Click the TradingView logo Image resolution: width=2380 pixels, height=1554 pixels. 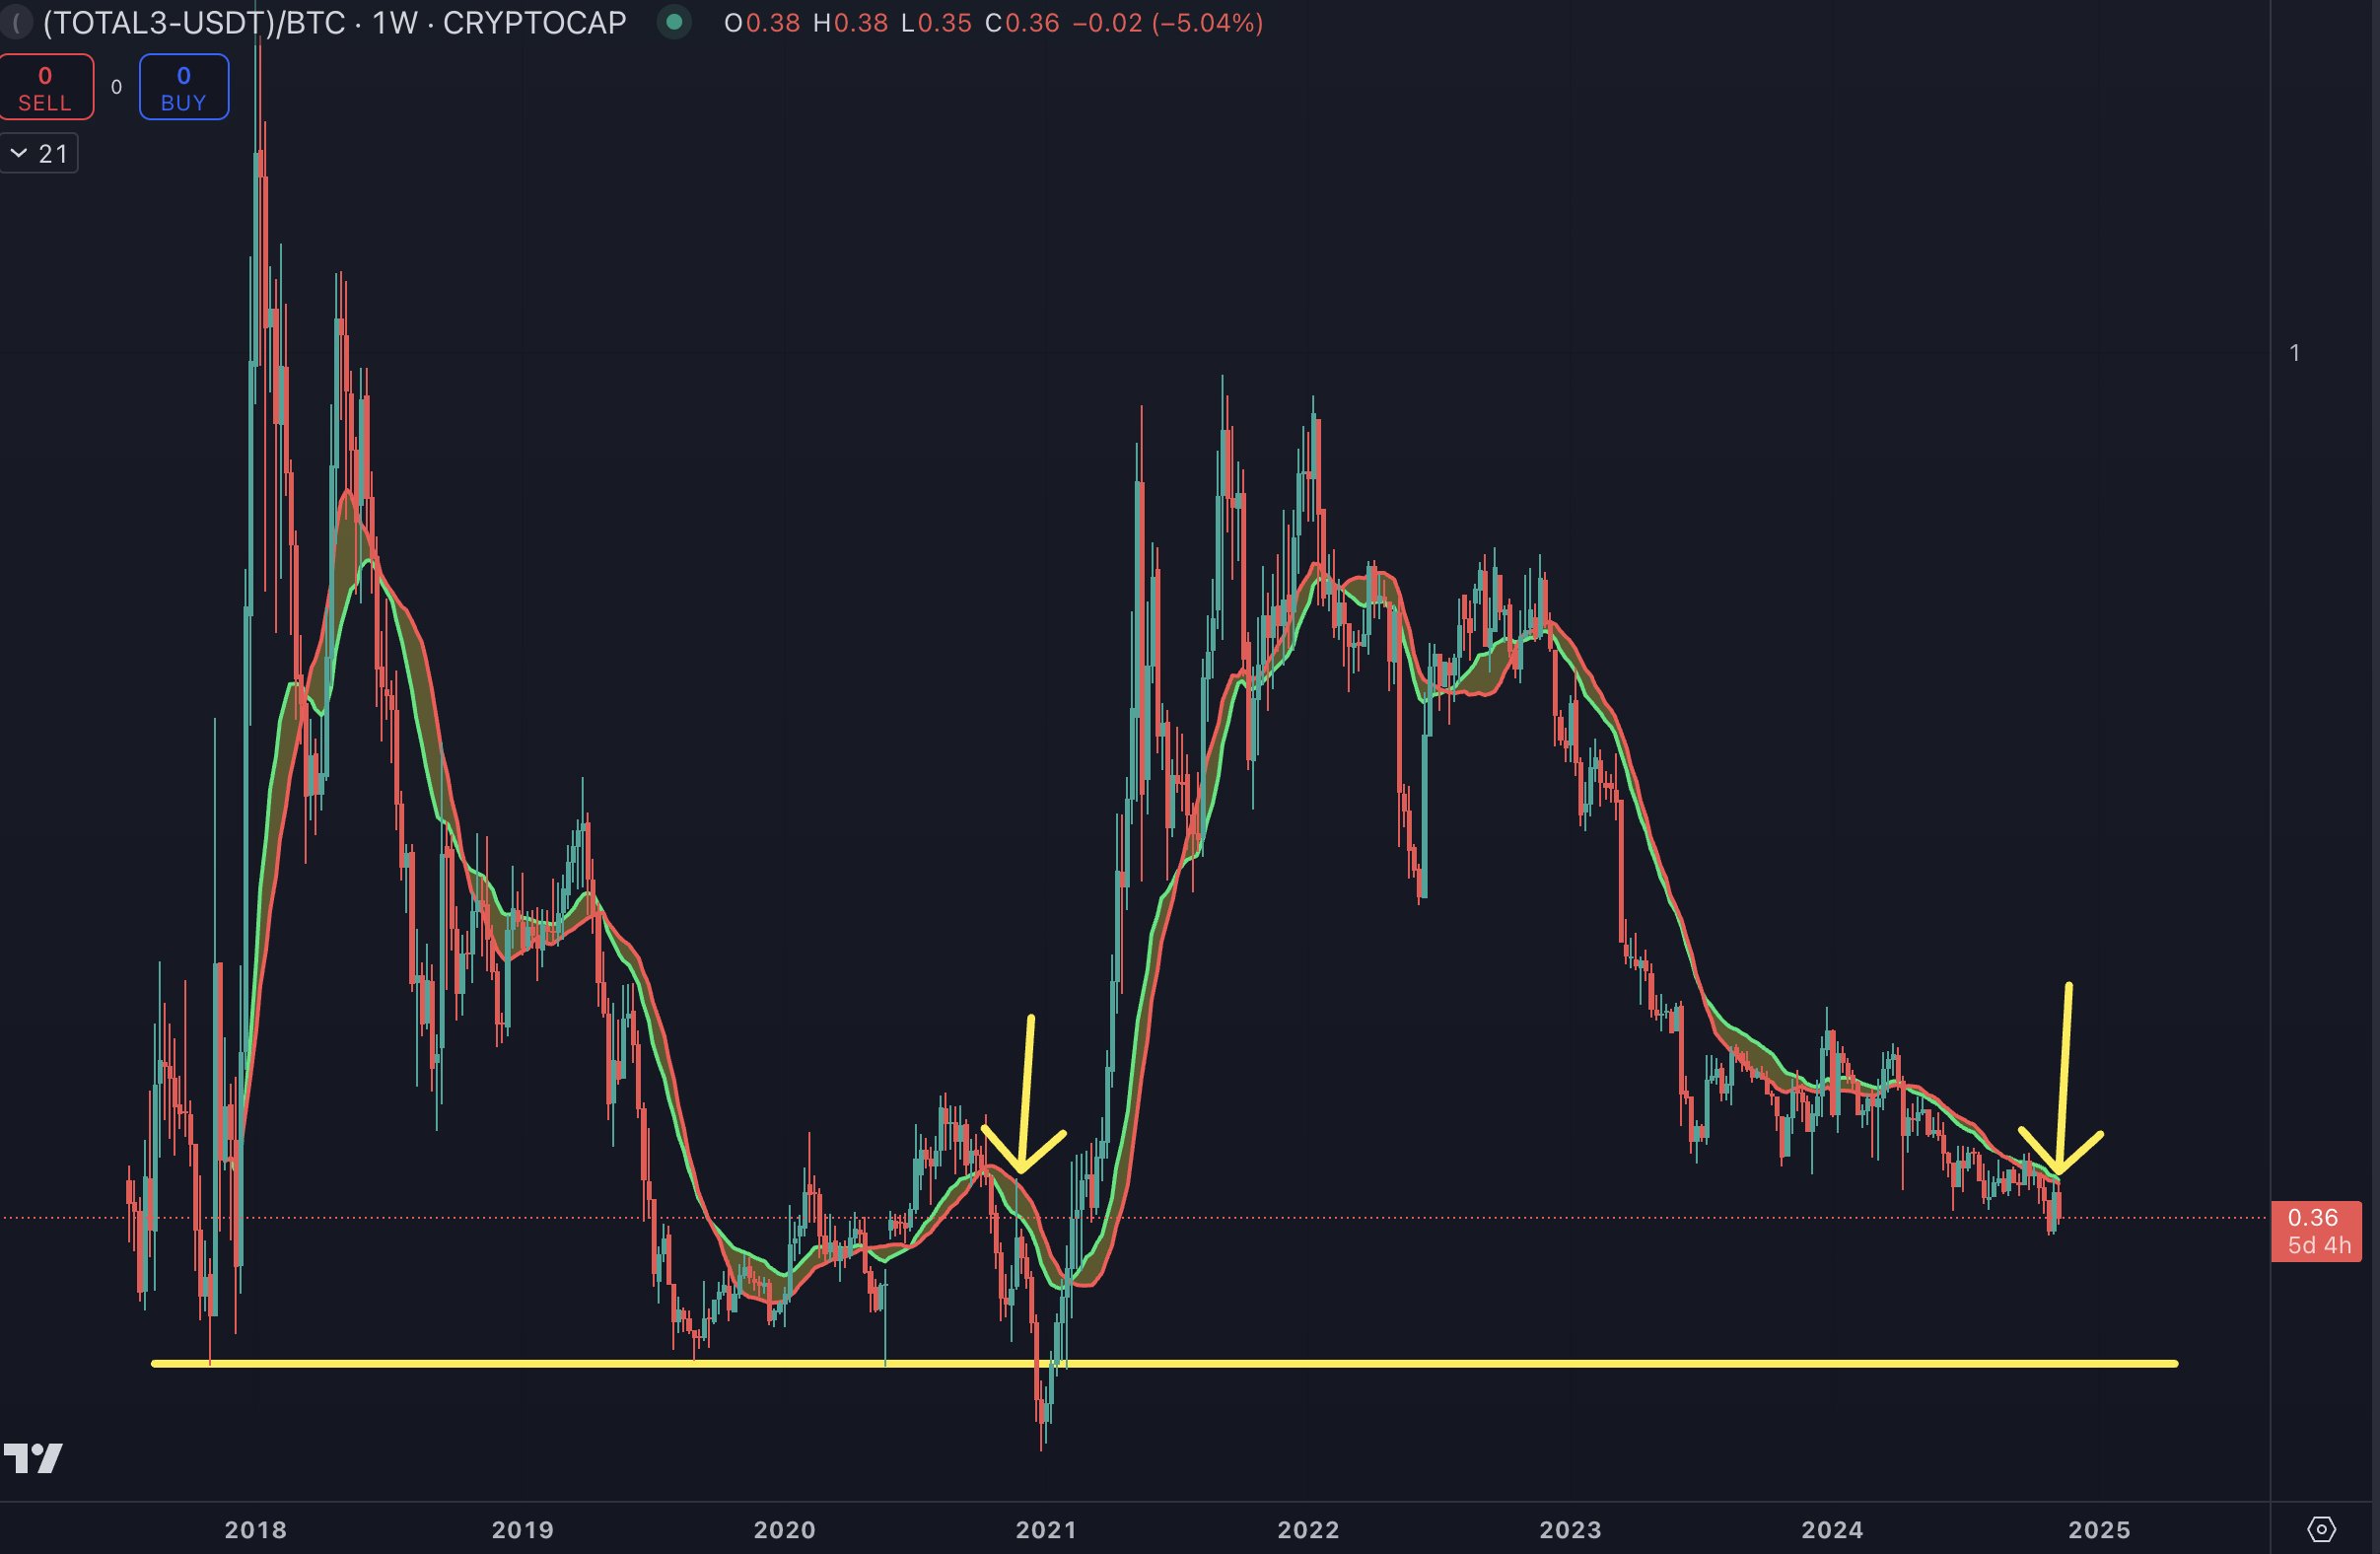[x=33, y=1458]
